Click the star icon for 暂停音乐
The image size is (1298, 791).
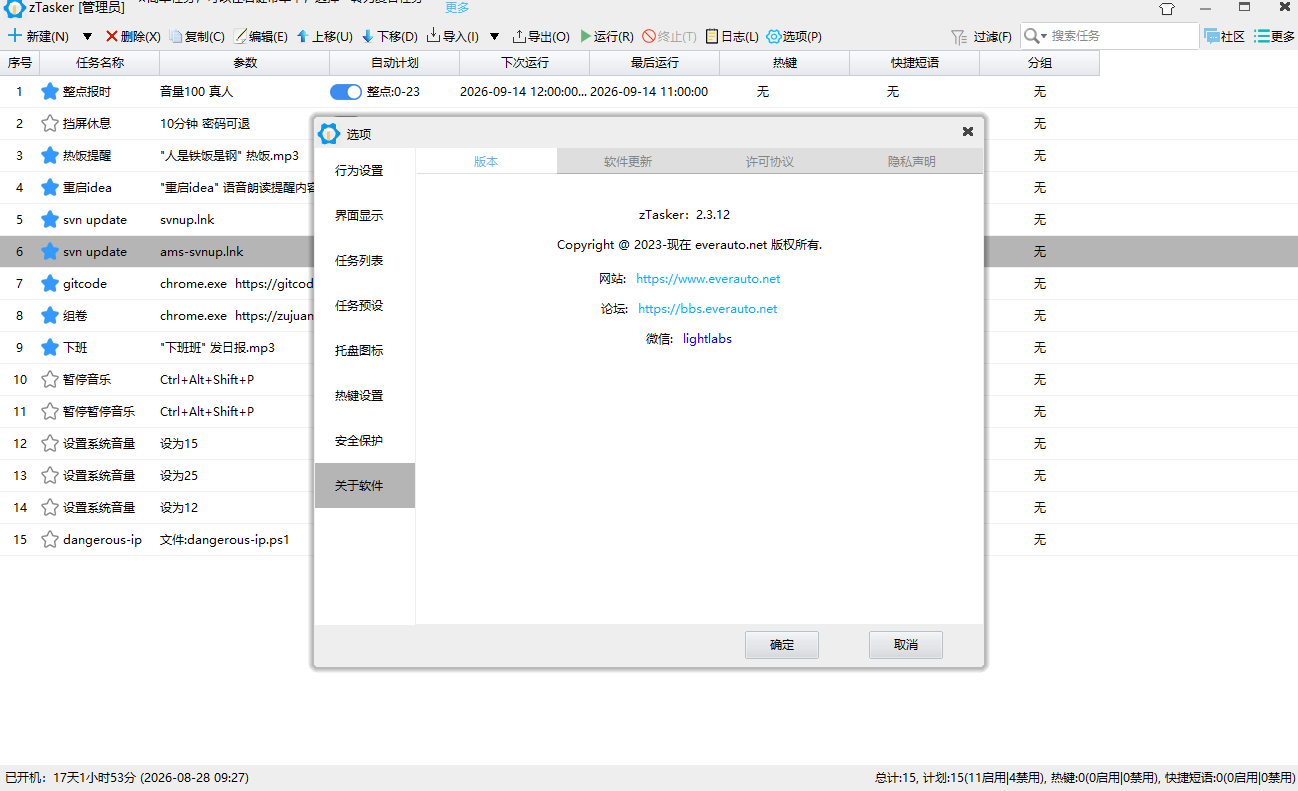coord(50,379)
